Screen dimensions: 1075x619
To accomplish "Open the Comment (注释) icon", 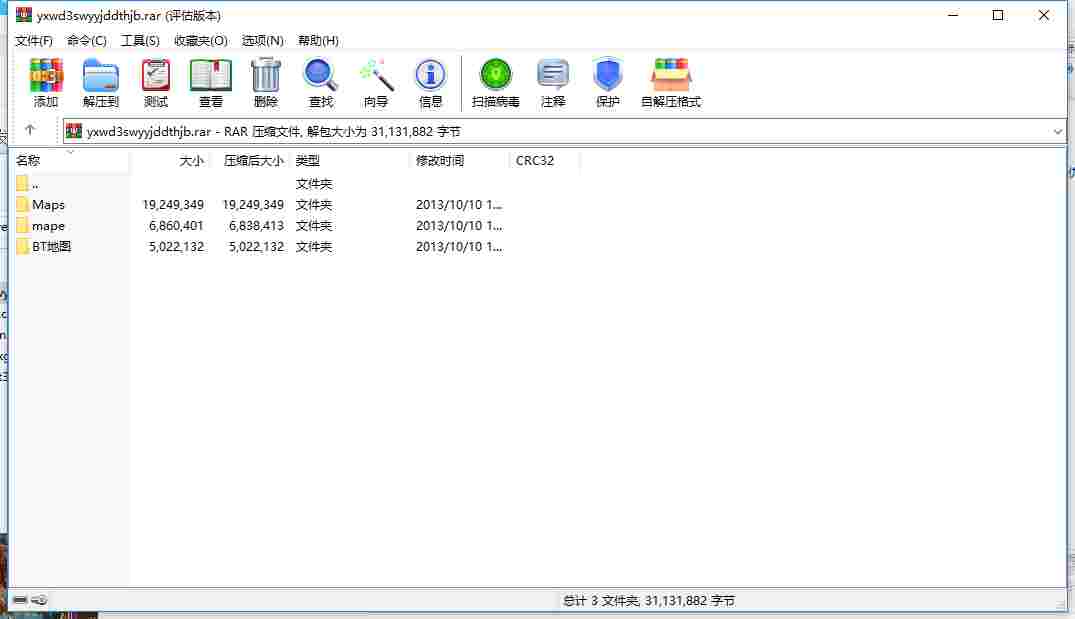I will pos(553,75).
